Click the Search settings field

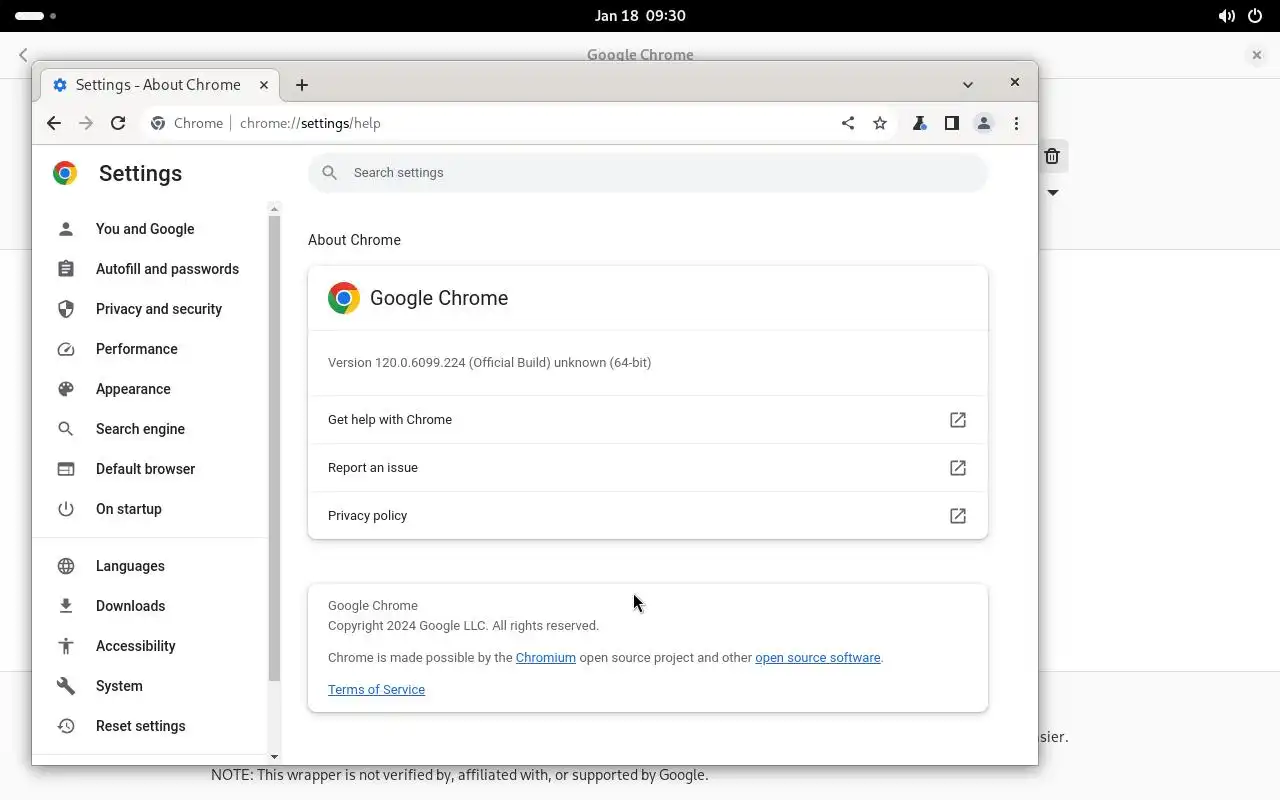click(648, 173)
